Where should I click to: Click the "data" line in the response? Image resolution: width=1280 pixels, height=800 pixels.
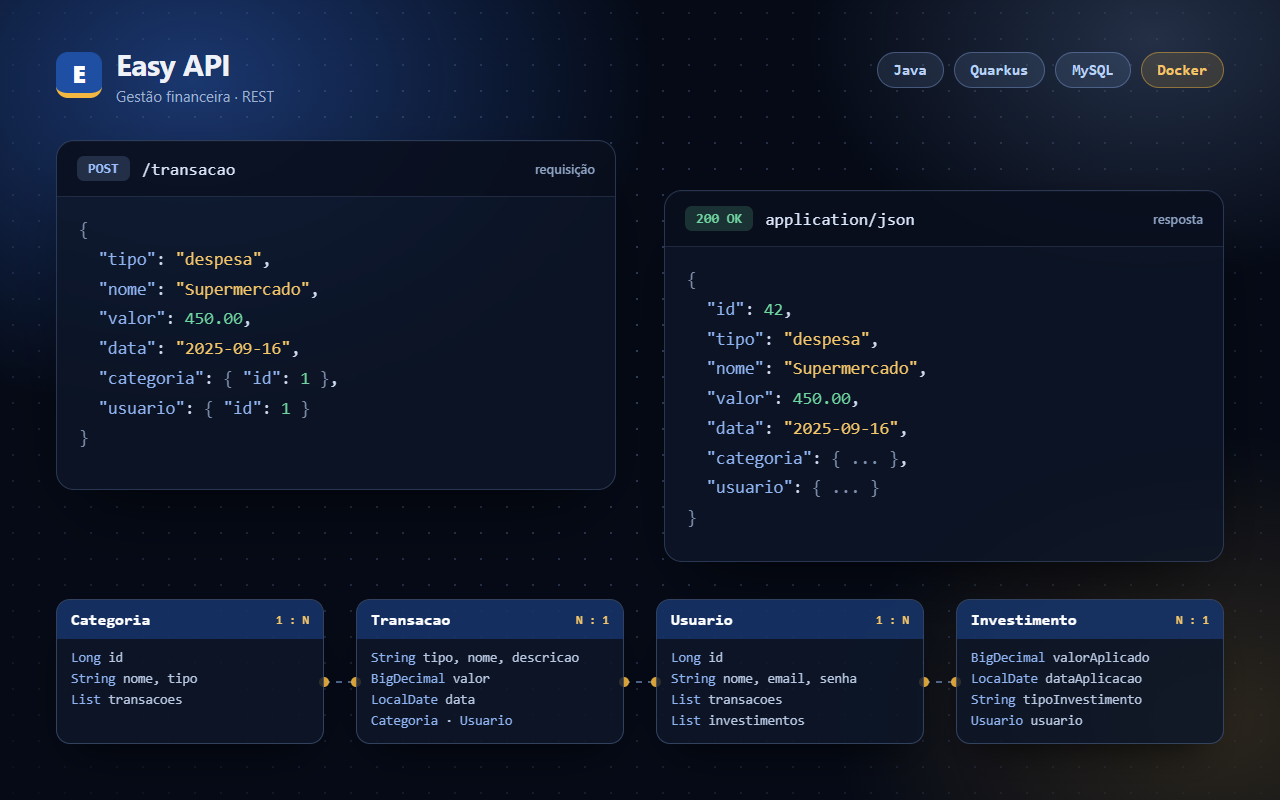click(807, 429)
